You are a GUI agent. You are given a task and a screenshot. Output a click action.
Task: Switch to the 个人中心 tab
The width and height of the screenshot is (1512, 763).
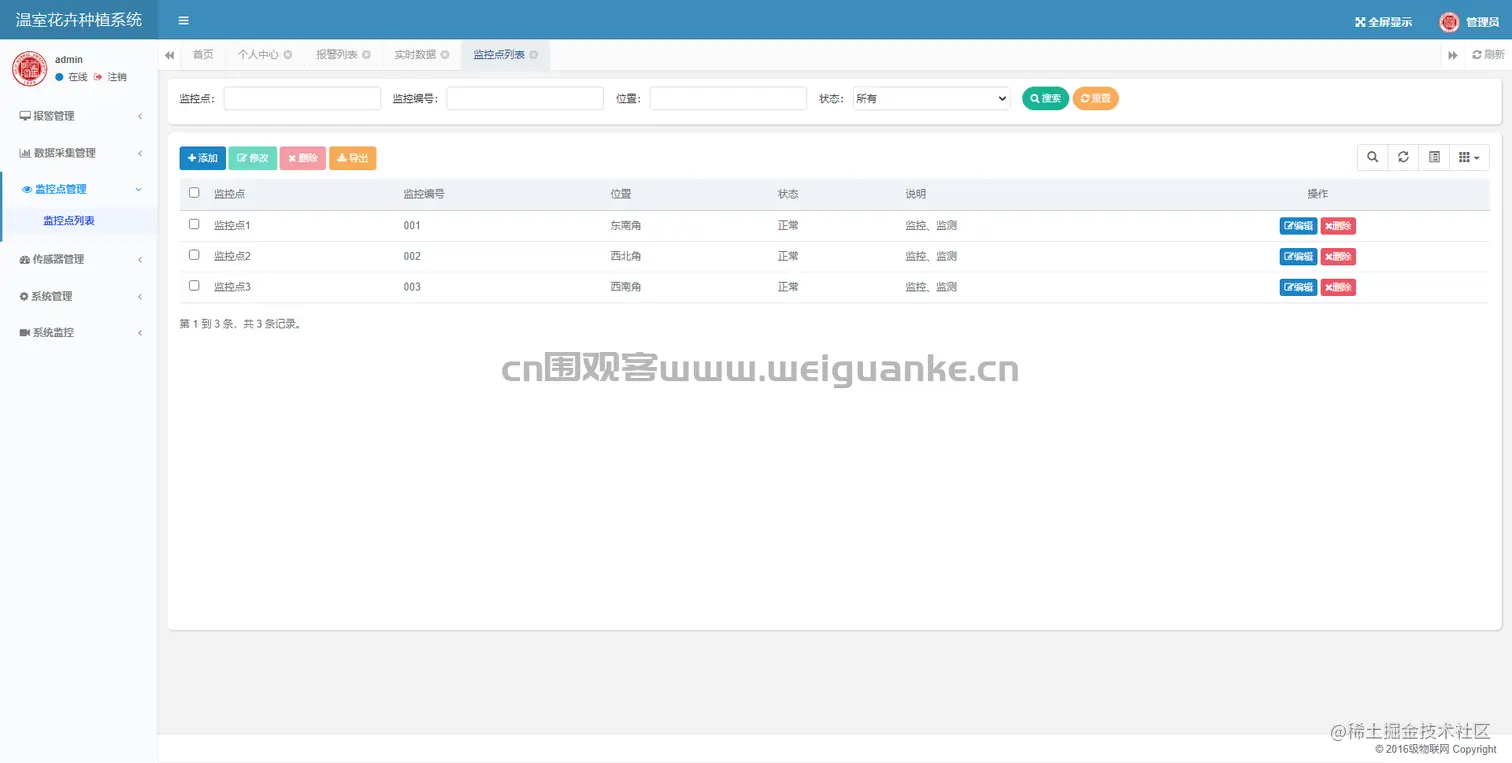tap(258, 55)
